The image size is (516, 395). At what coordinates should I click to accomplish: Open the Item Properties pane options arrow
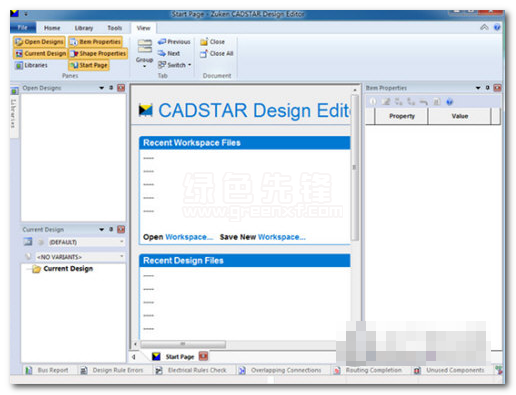point(478,88)
